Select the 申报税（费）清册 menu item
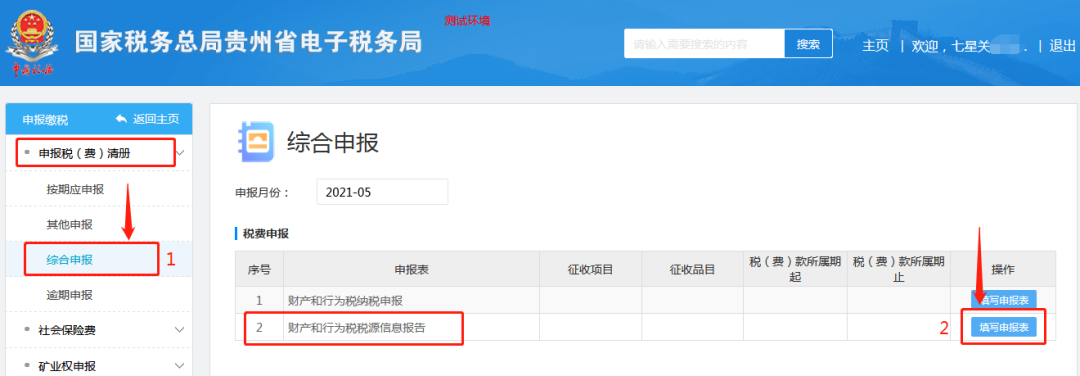 (84, 153)
